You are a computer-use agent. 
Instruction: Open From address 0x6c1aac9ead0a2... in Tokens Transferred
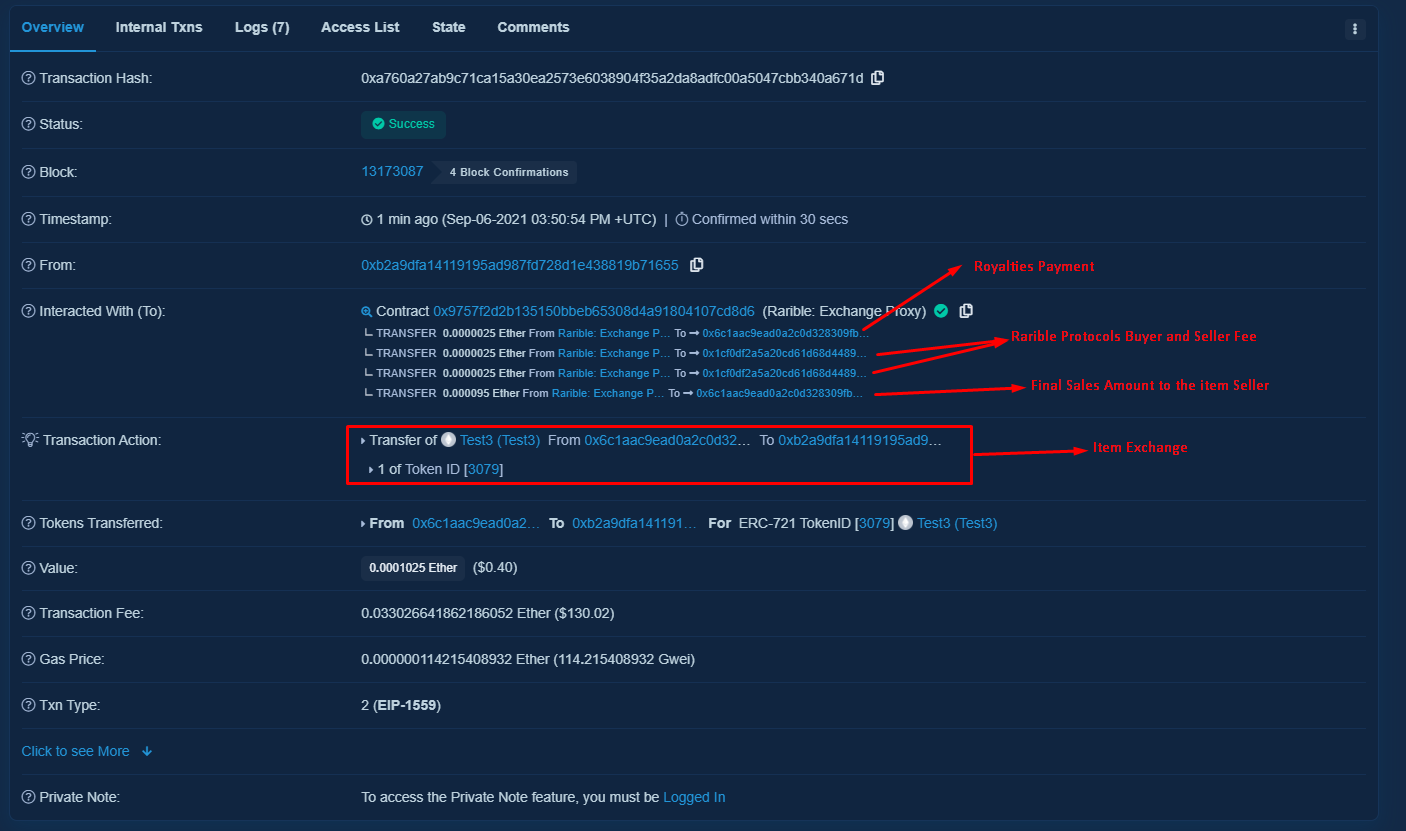click(476, 523)
